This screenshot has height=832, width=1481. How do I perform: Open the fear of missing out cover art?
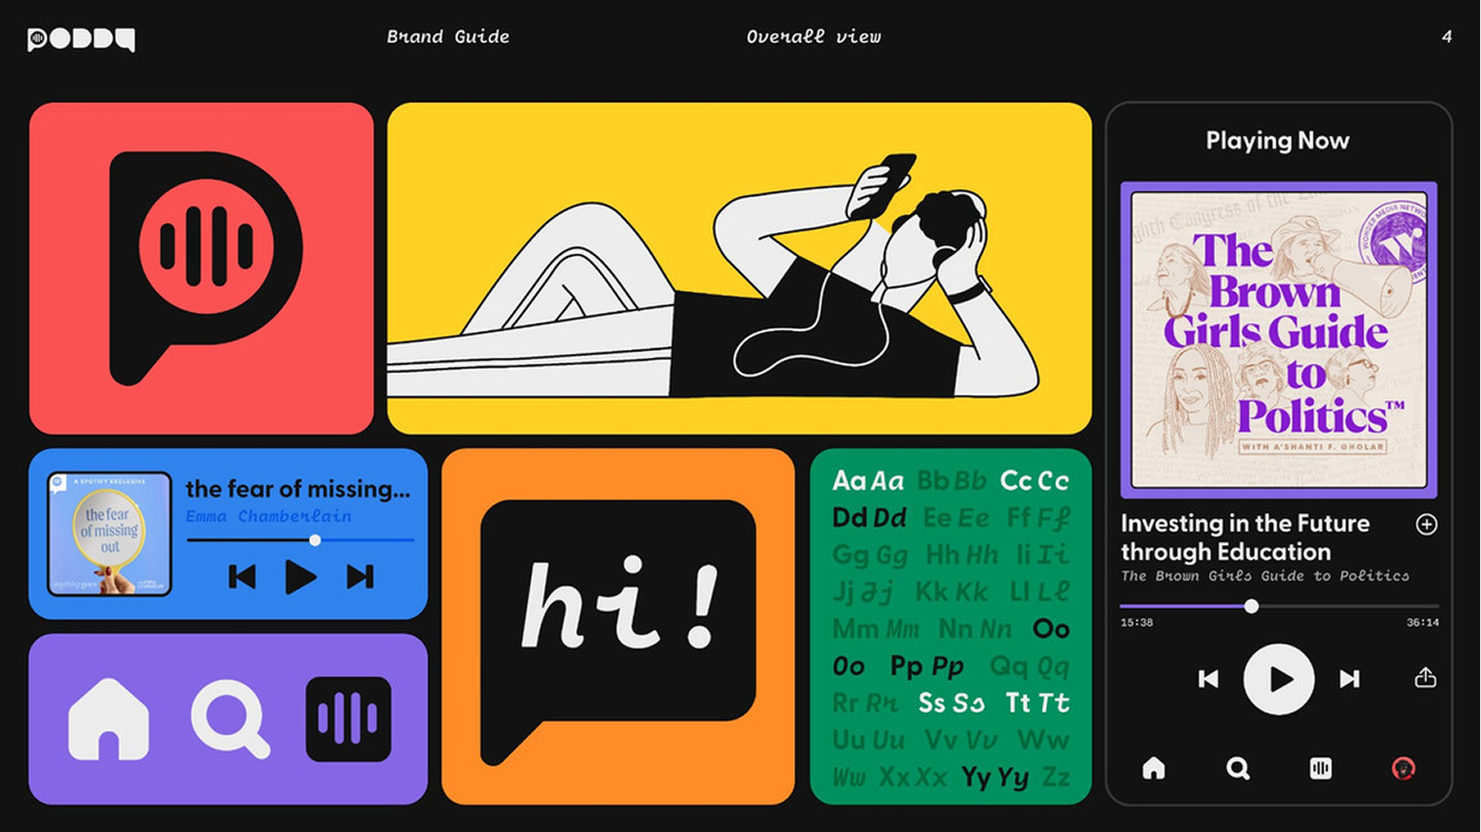109,534
